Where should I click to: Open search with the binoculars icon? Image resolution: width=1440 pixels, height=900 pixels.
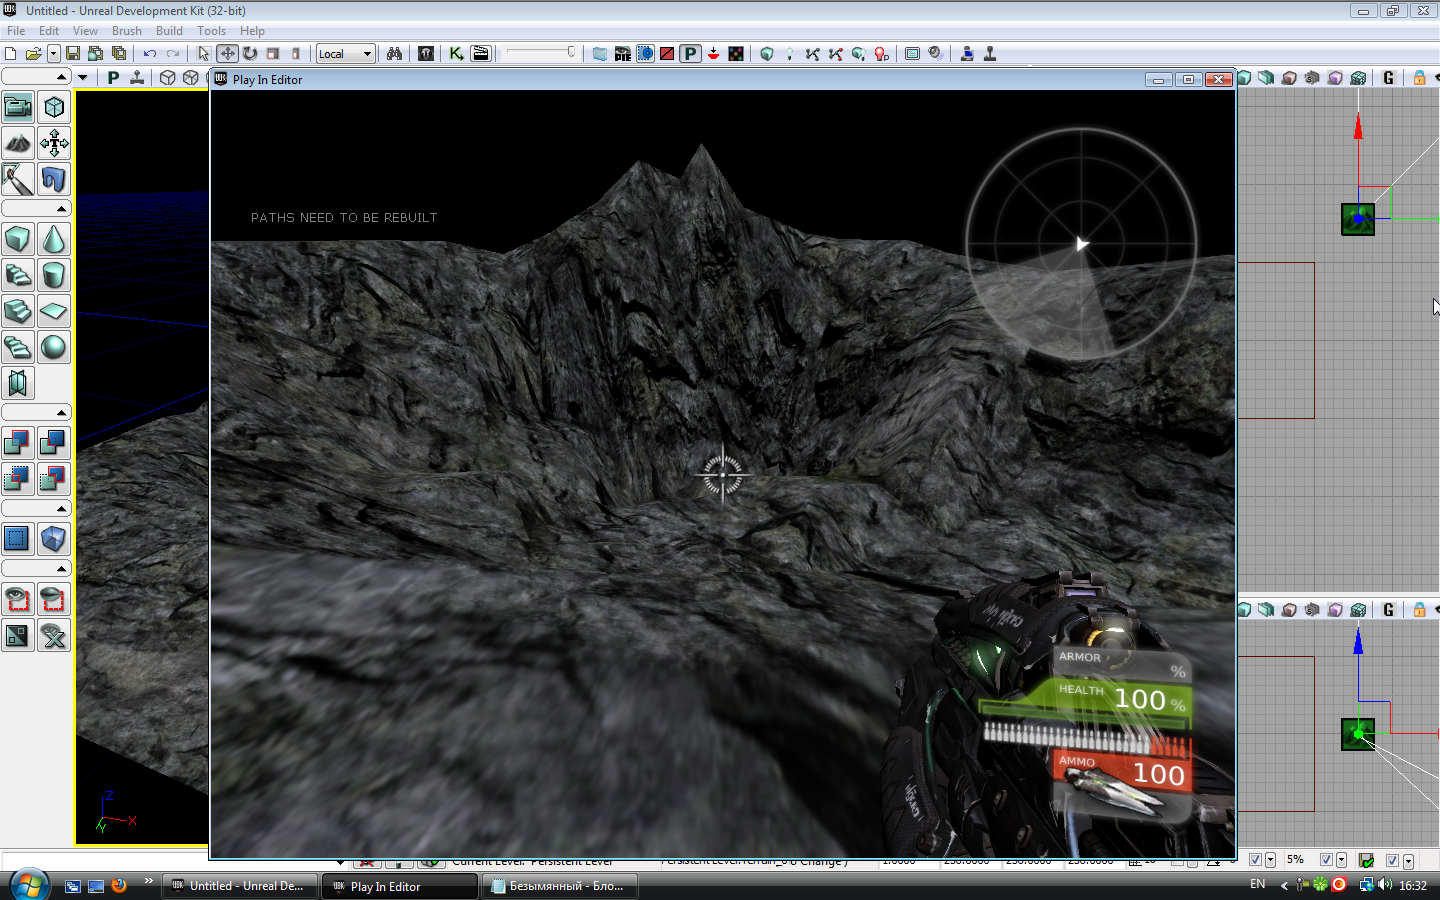395,54
